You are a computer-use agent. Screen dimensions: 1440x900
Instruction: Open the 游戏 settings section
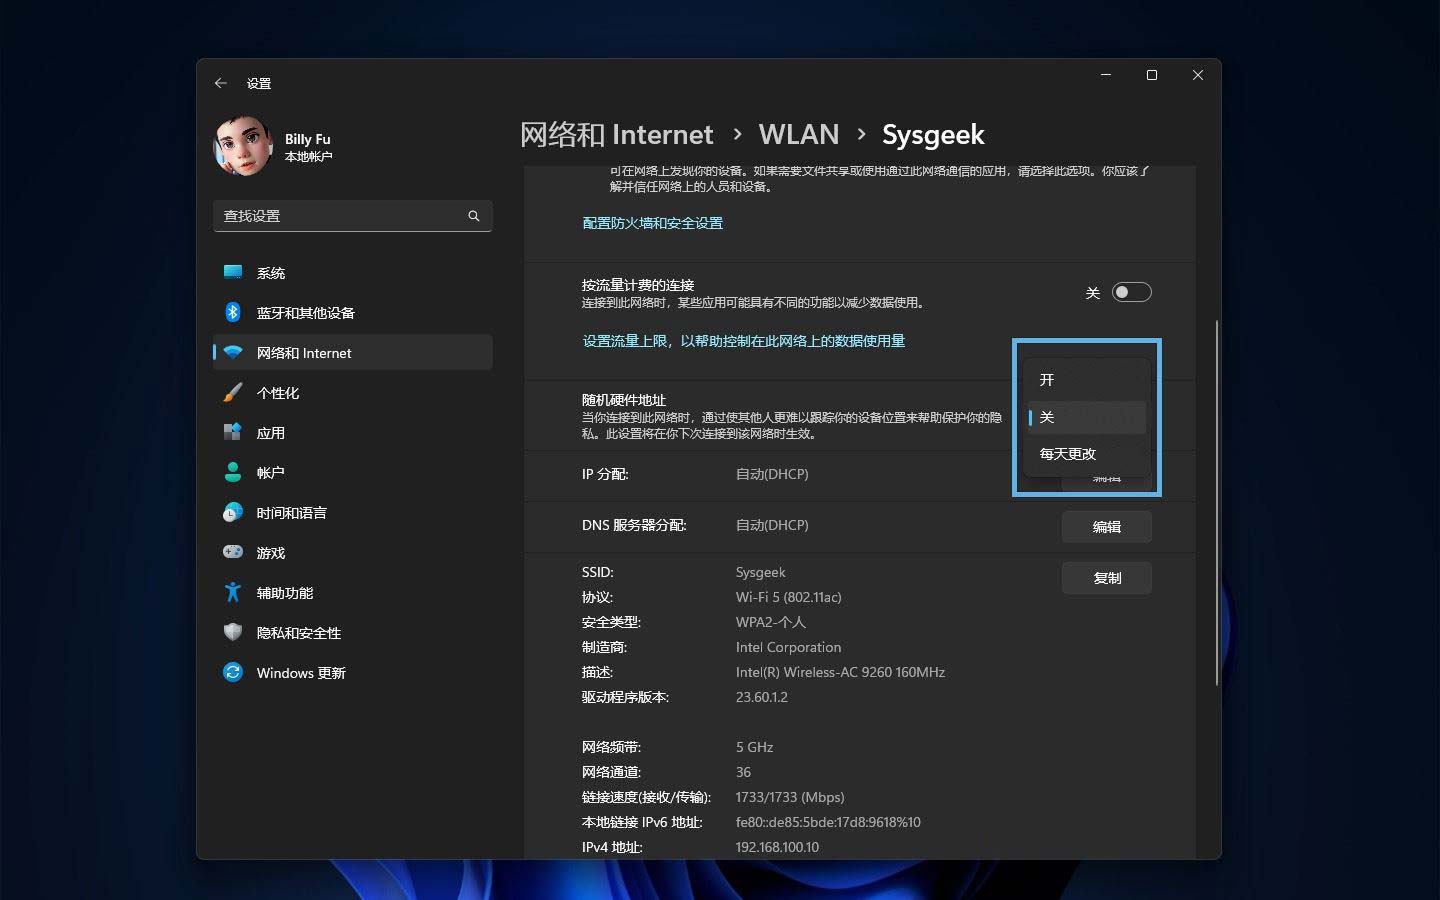point(270,552)
